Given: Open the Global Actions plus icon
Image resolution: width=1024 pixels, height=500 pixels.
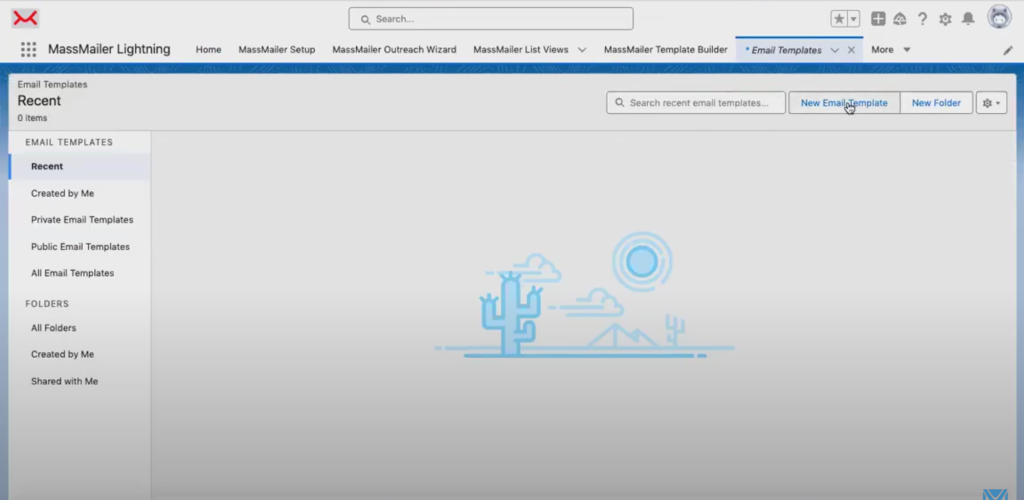Looking at the screenshot, I should click(x=878, y=19).
